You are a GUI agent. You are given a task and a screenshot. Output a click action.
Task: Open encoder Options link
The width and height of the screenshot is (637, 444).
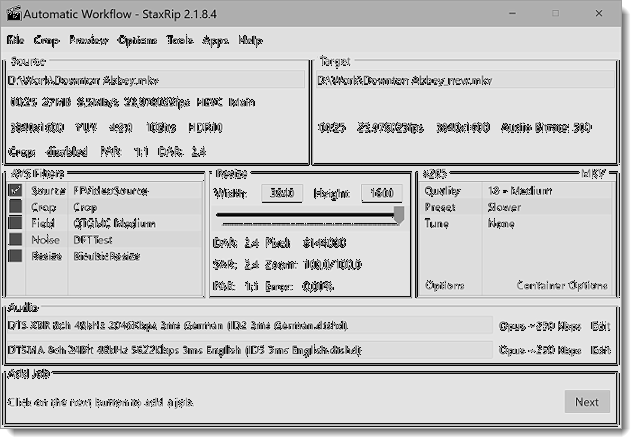[x=445, y=285]
